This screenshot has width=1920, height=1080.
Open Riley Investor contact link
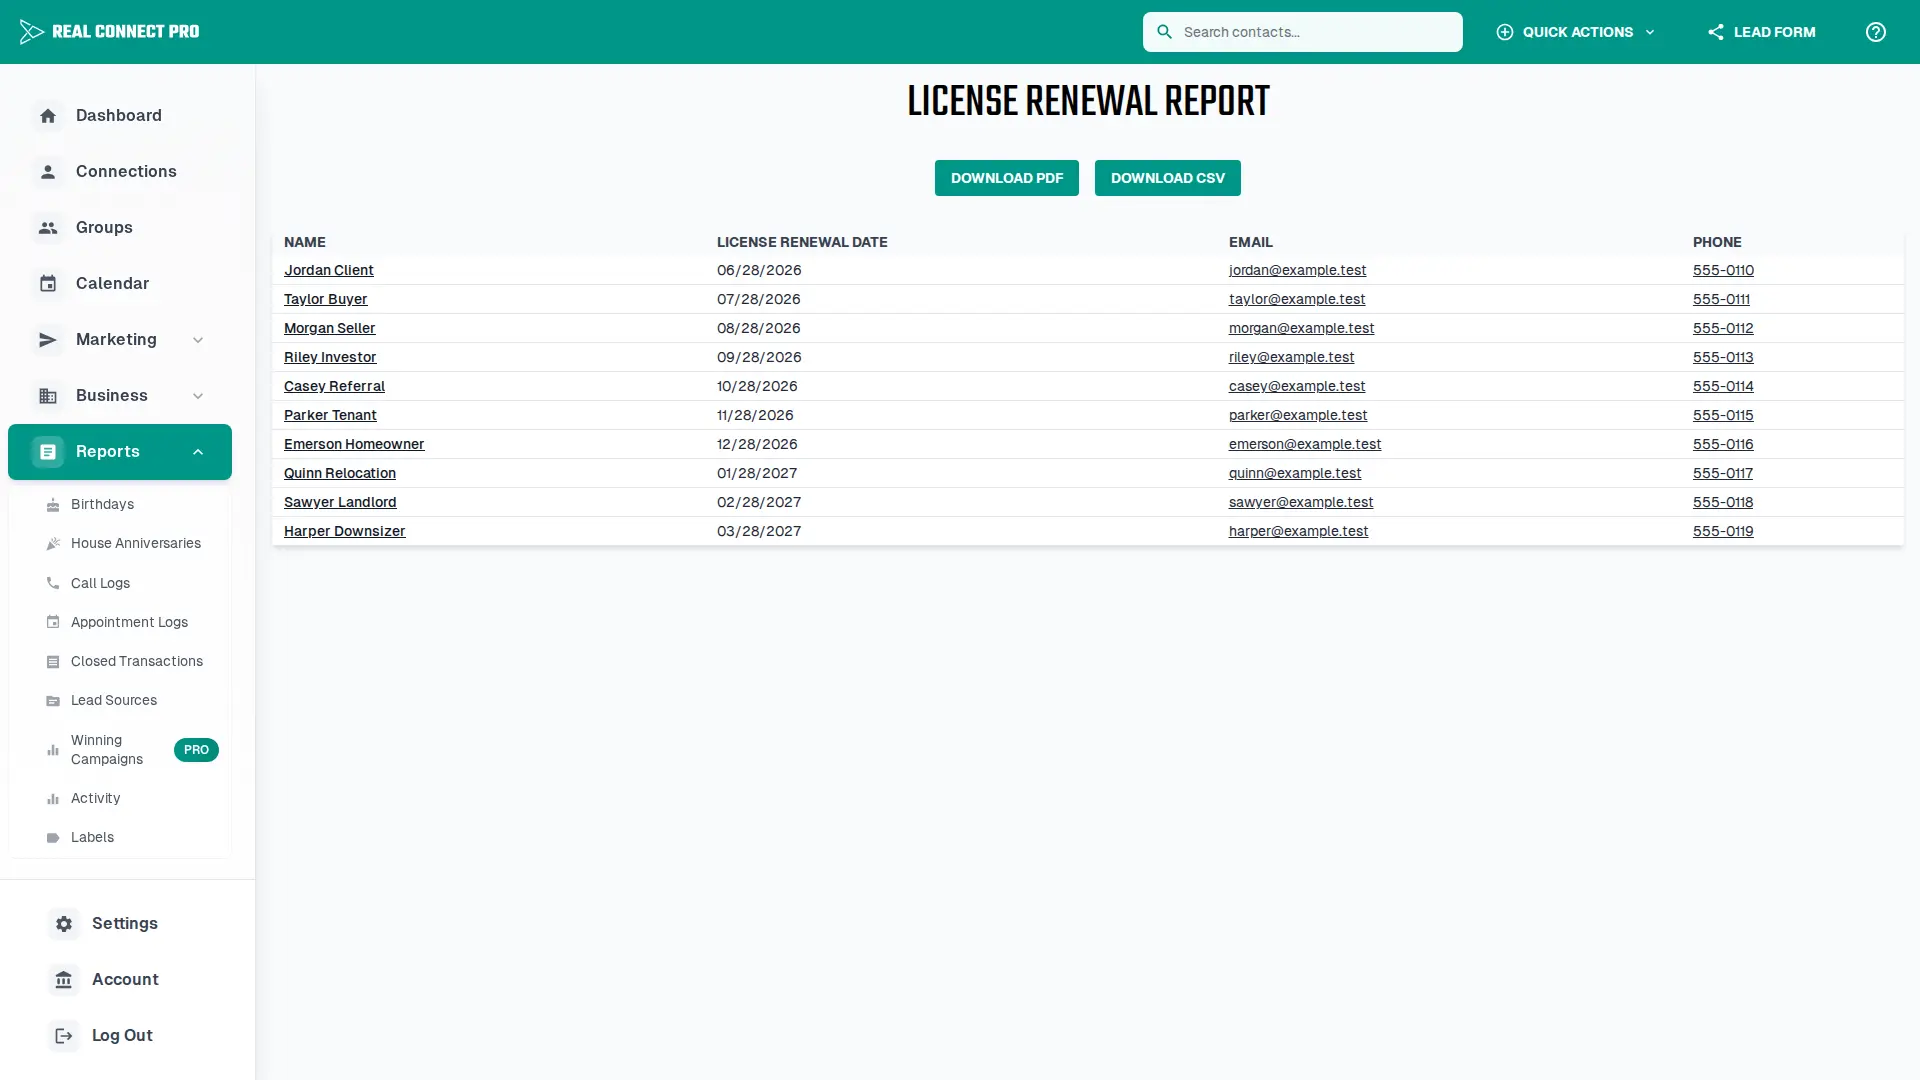point(330,358)
